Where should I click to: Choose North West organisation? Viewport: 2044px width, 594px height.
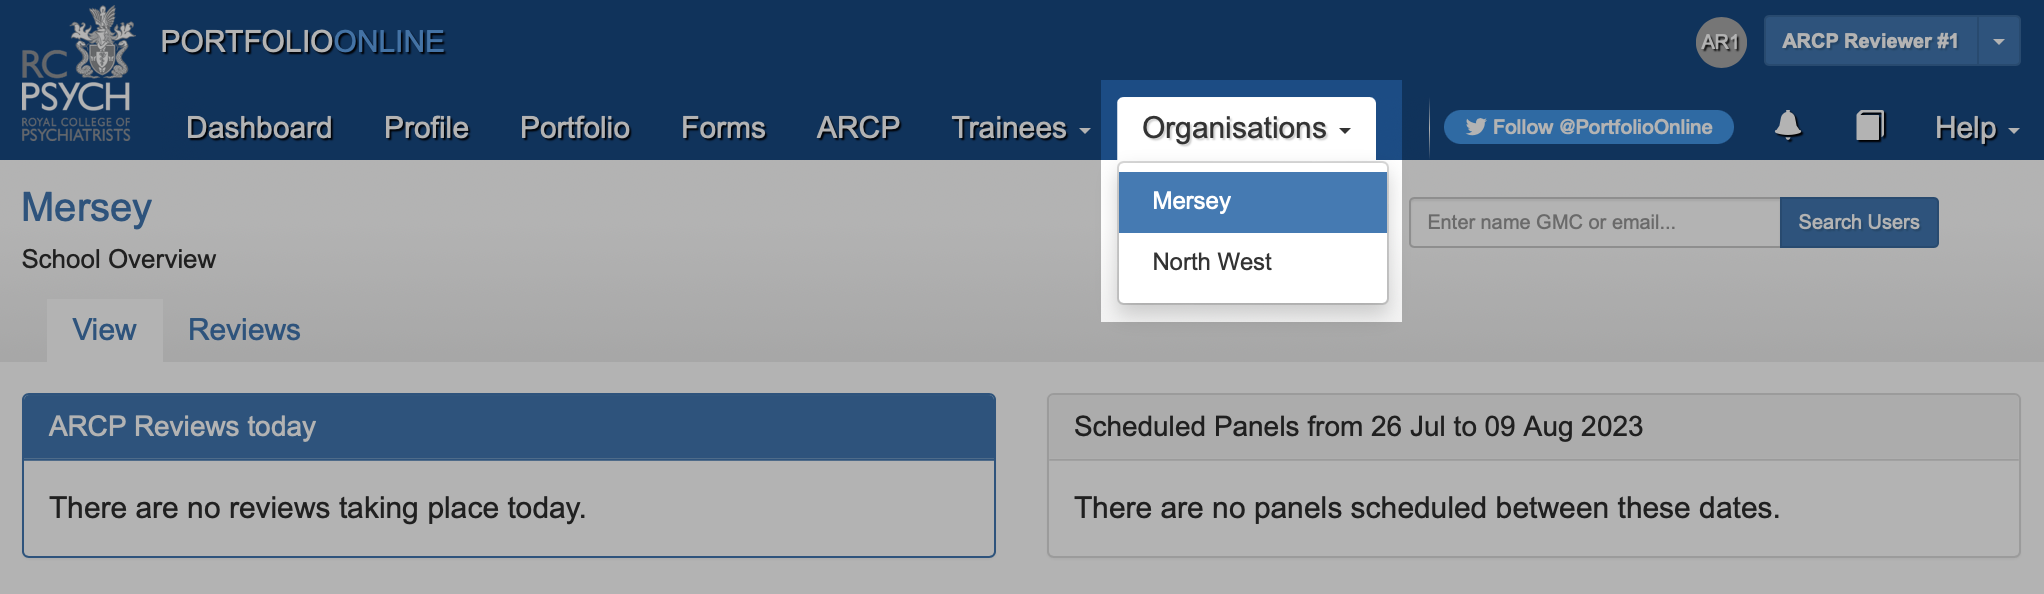click(1252, 262)
